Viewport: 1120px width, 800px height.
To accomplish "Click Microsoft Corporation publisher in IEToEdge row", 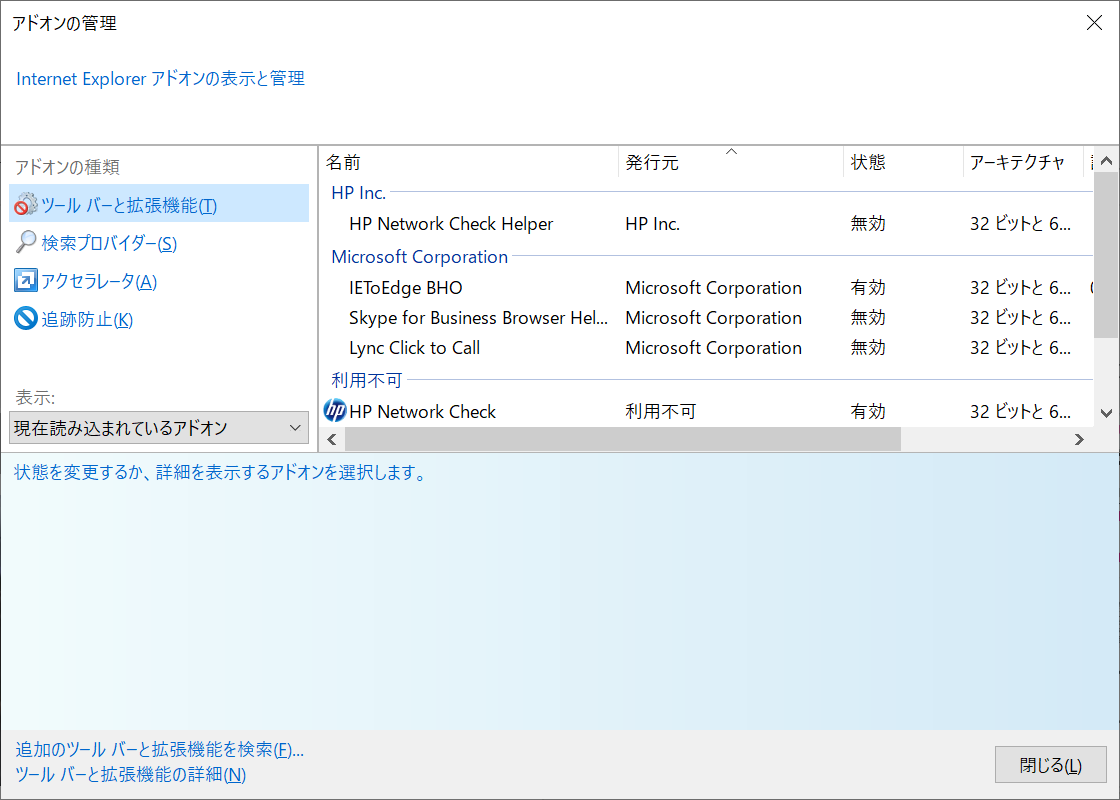I will pos(714,288).
